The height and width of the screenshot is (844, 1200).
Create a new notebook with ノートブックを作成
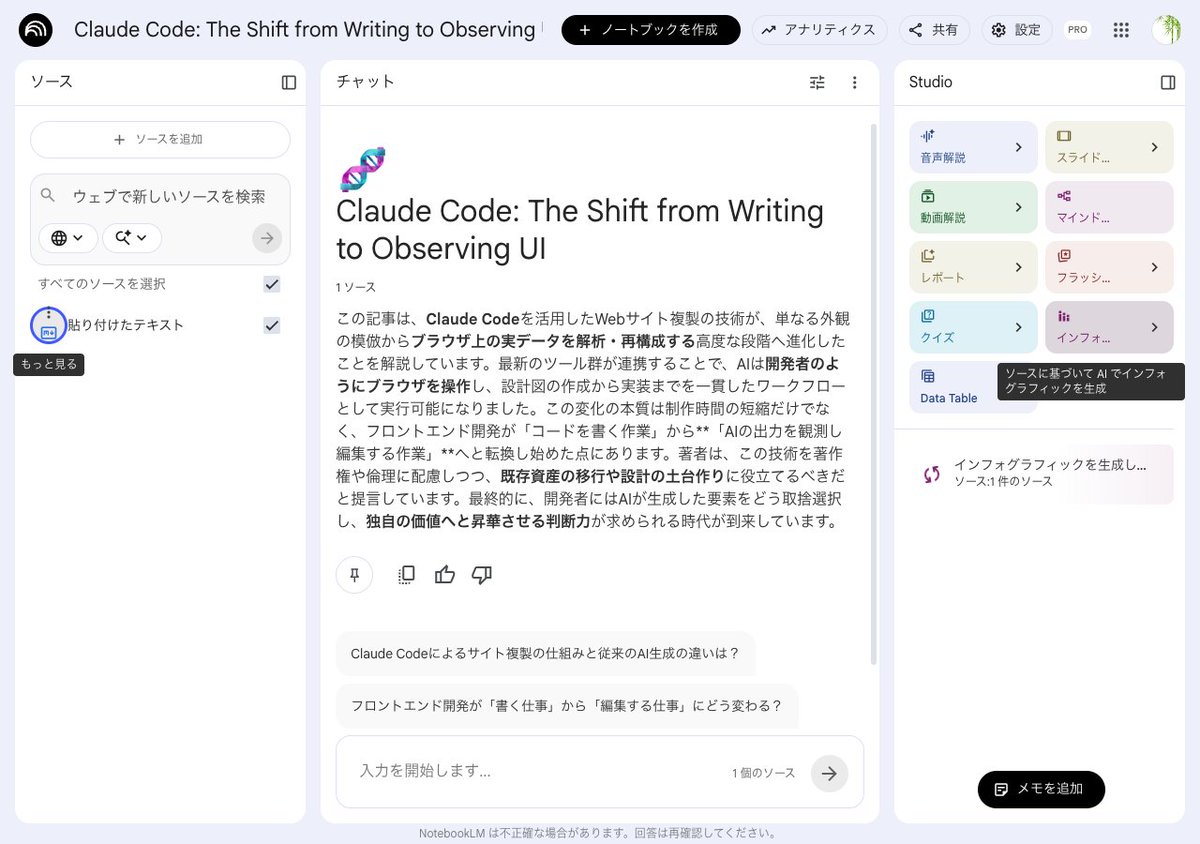pyautogui.click(x=651, y=30)
